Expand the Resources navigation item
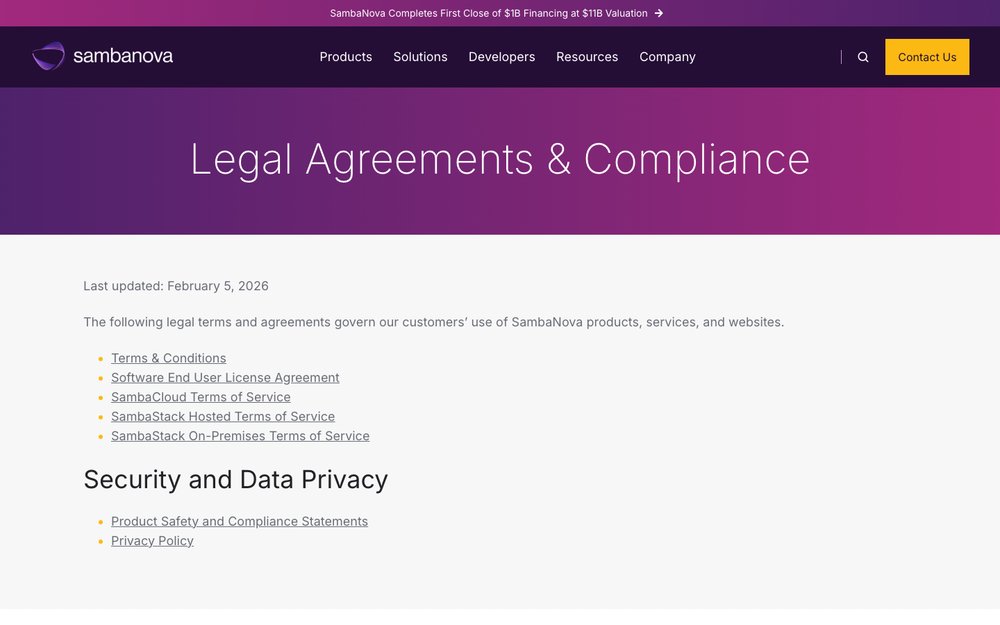This screenshot has height=625, width=1000. [587, 57]
